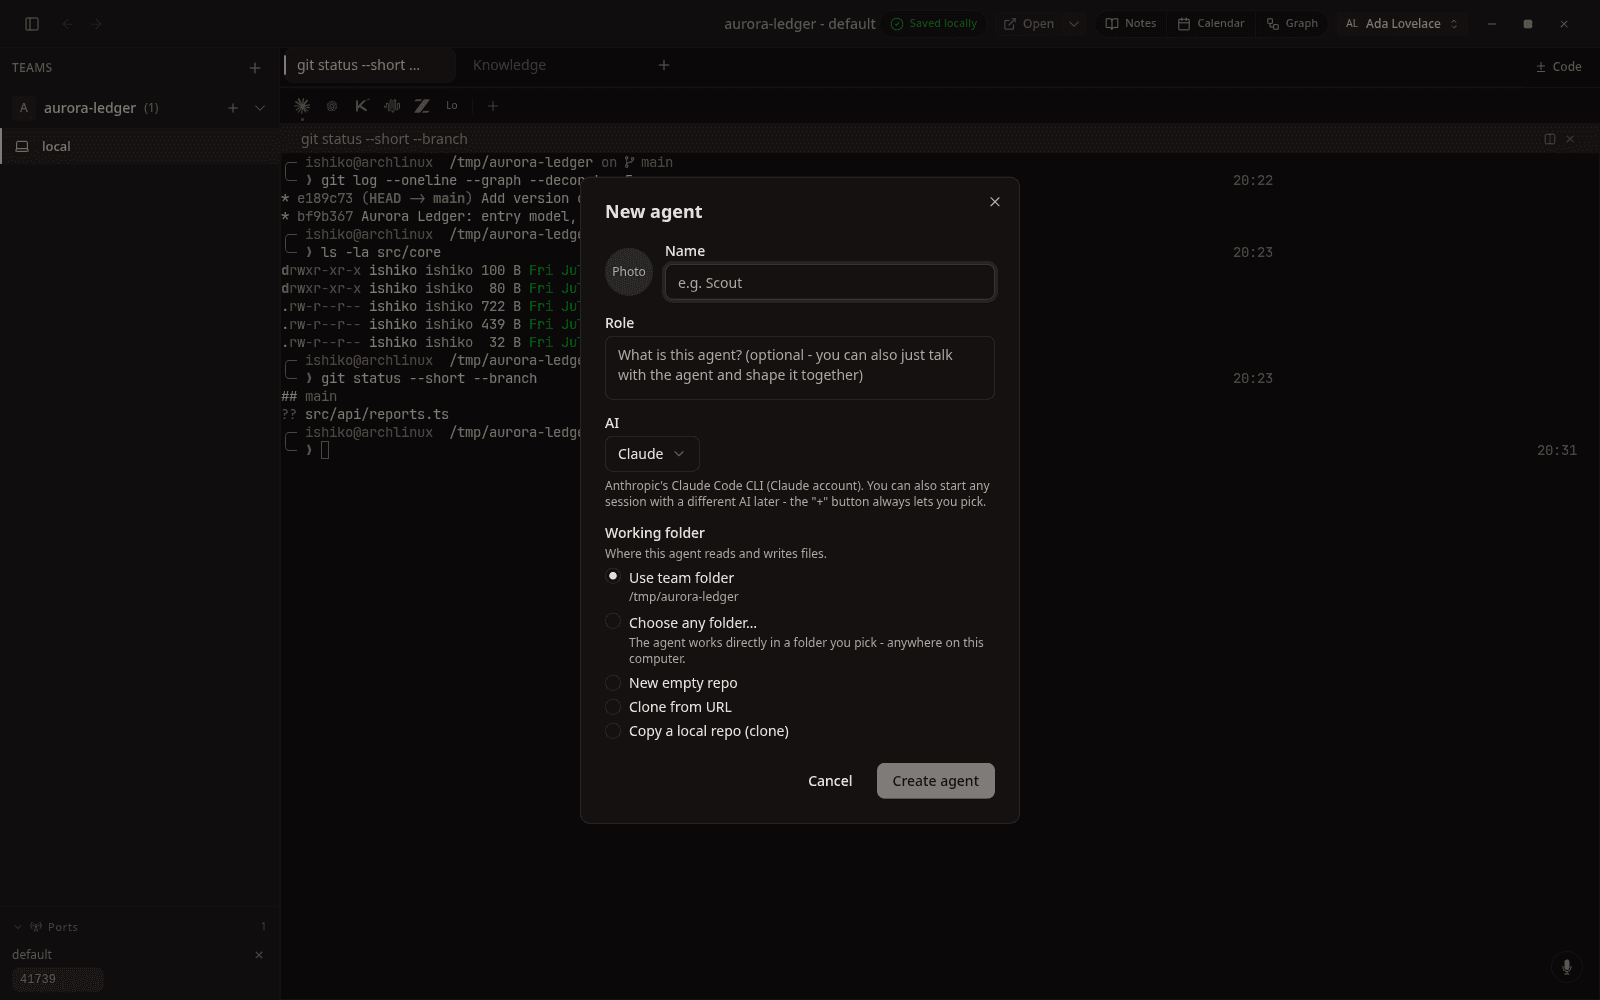
Task: Remove the default port entry
Action: tap(259, 955)
